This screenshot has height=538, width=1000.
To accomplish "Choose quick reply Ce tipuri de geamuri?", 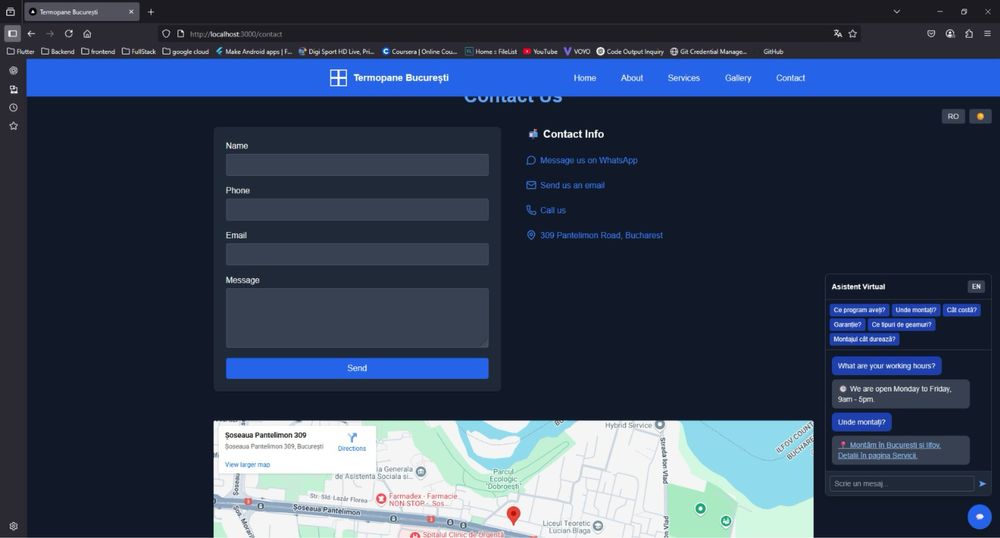I will coord(902,324).
